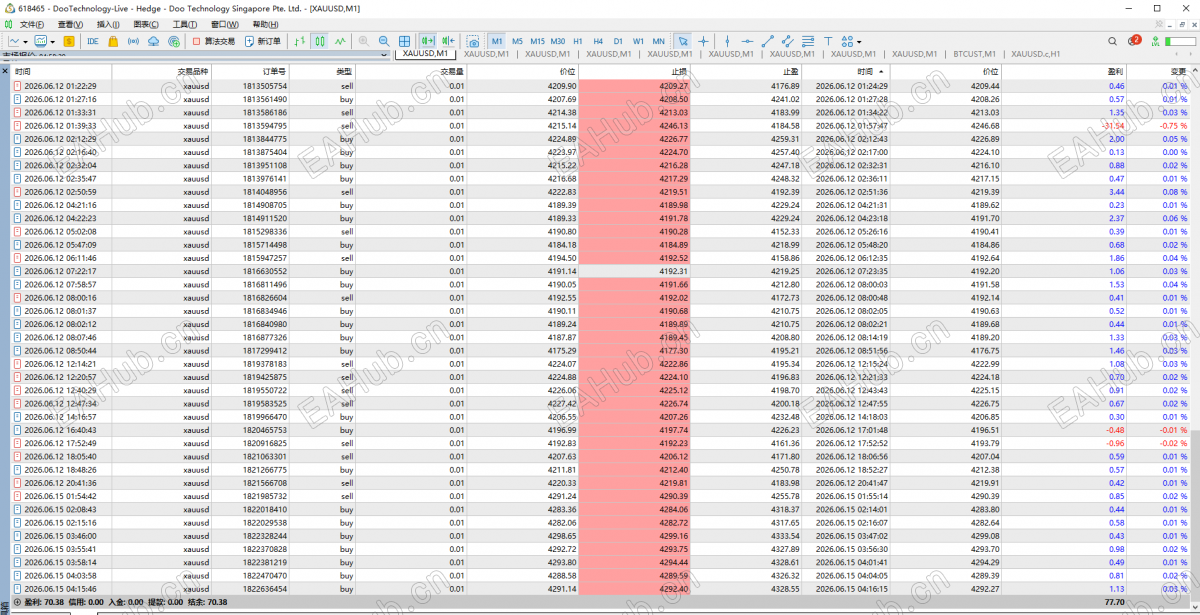Open the trading signals icon

click(x=133, y=41)
